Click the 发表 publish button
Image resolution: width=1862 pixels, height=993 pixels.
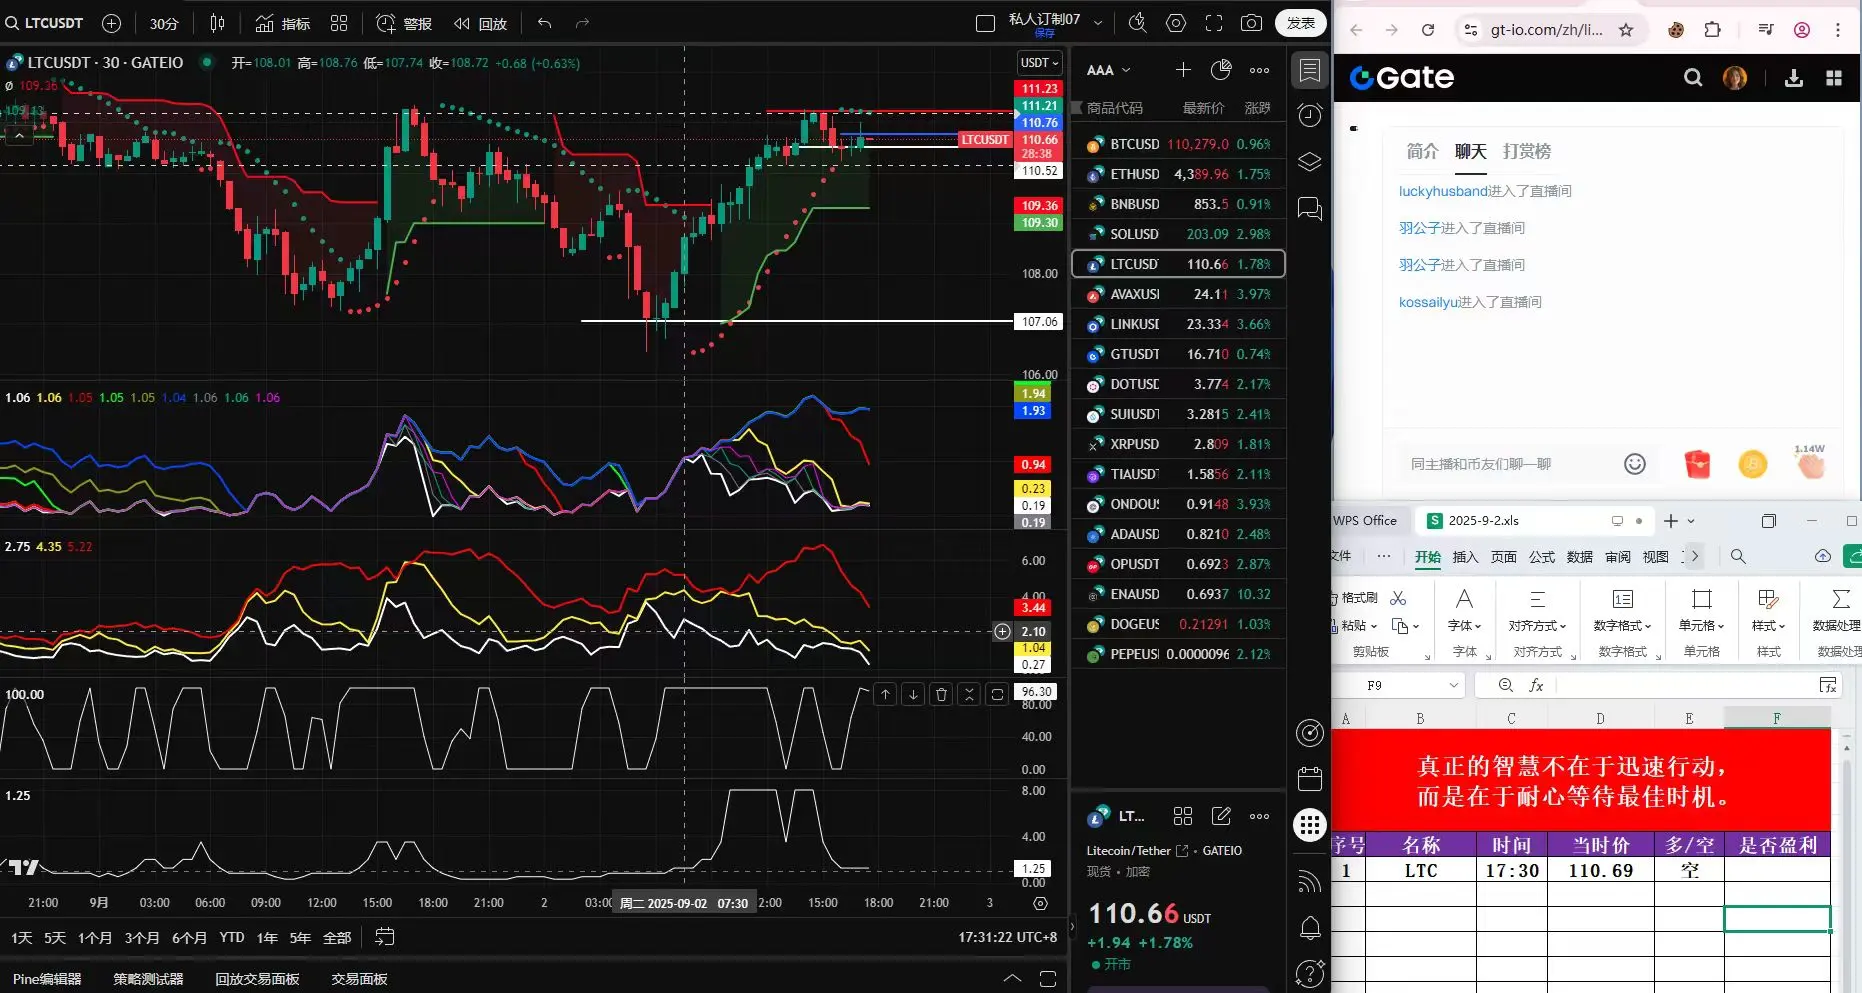click(1300, 23)
